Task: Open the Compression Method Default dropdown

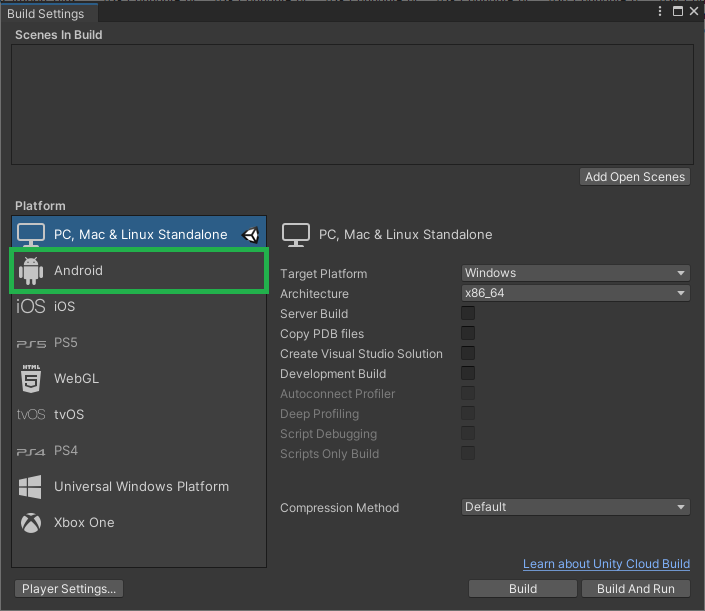Action: tap(576, 507)
